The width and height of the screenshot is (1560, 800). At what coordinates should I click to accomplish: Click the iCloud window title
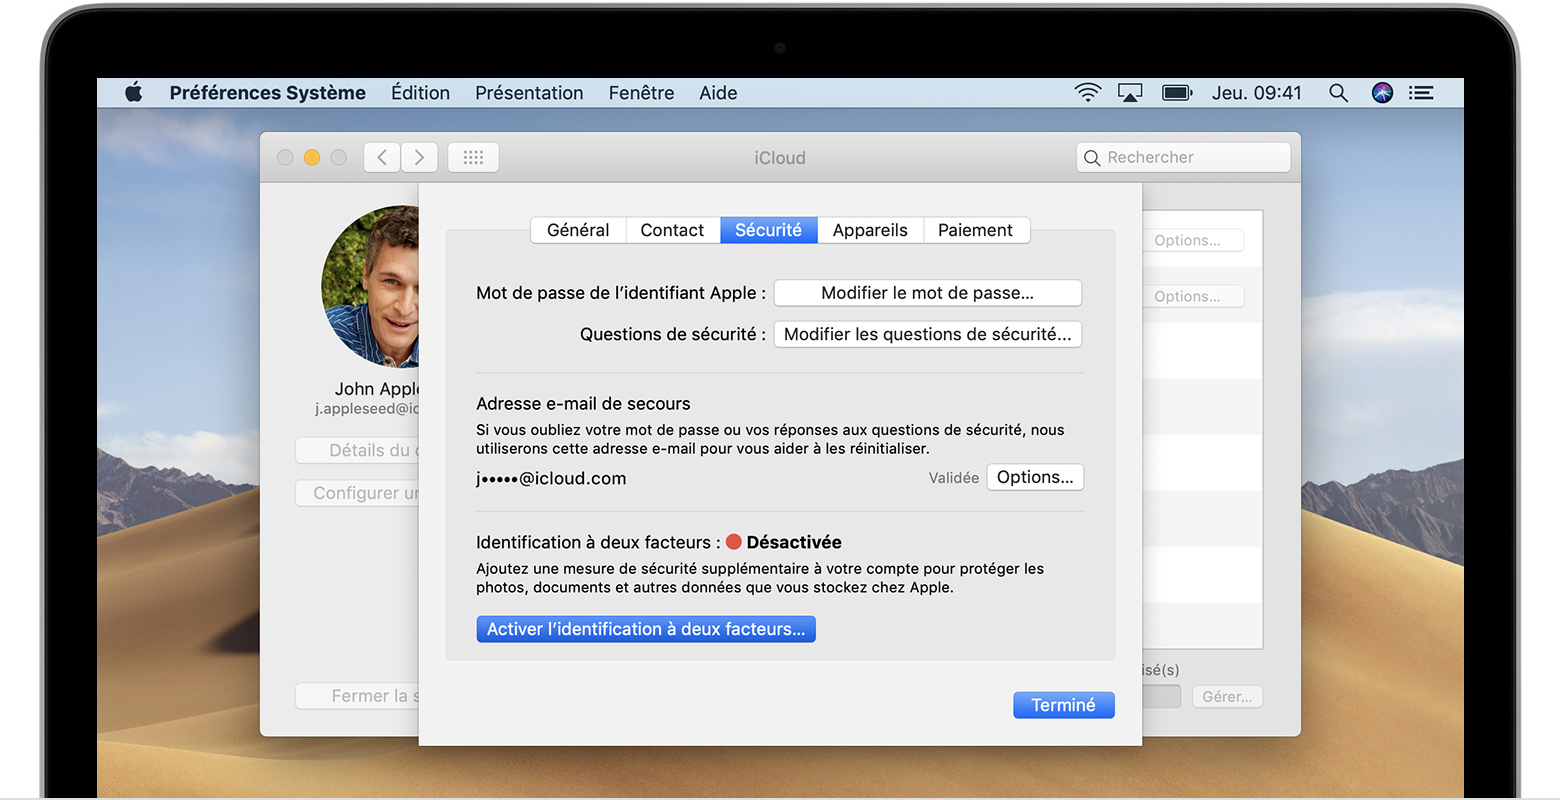tap(780, 158)
